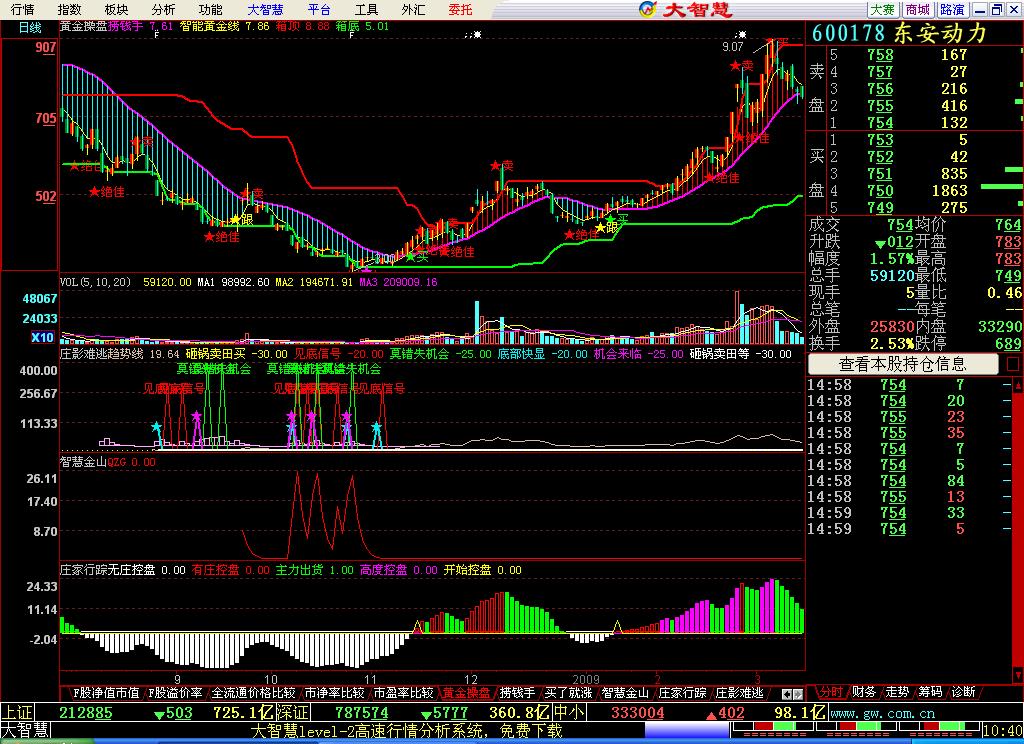1024x744 pixels.
Task: Open the 分析 menu
Action: pyautogui.click(x=163, y=10)
